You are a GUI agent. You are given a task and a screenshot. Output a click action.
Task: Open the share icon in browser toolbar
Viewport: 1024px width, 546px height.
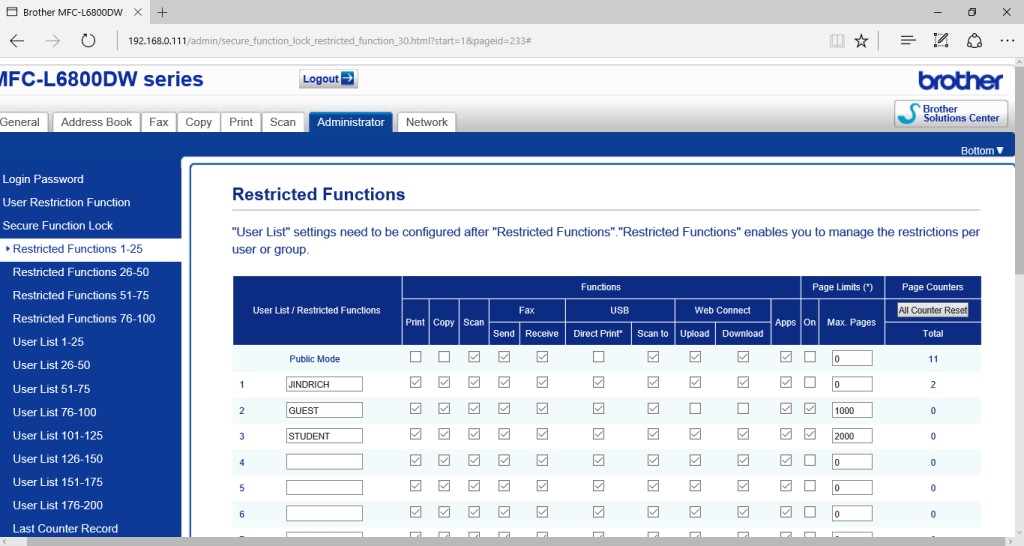pos(974,40)
